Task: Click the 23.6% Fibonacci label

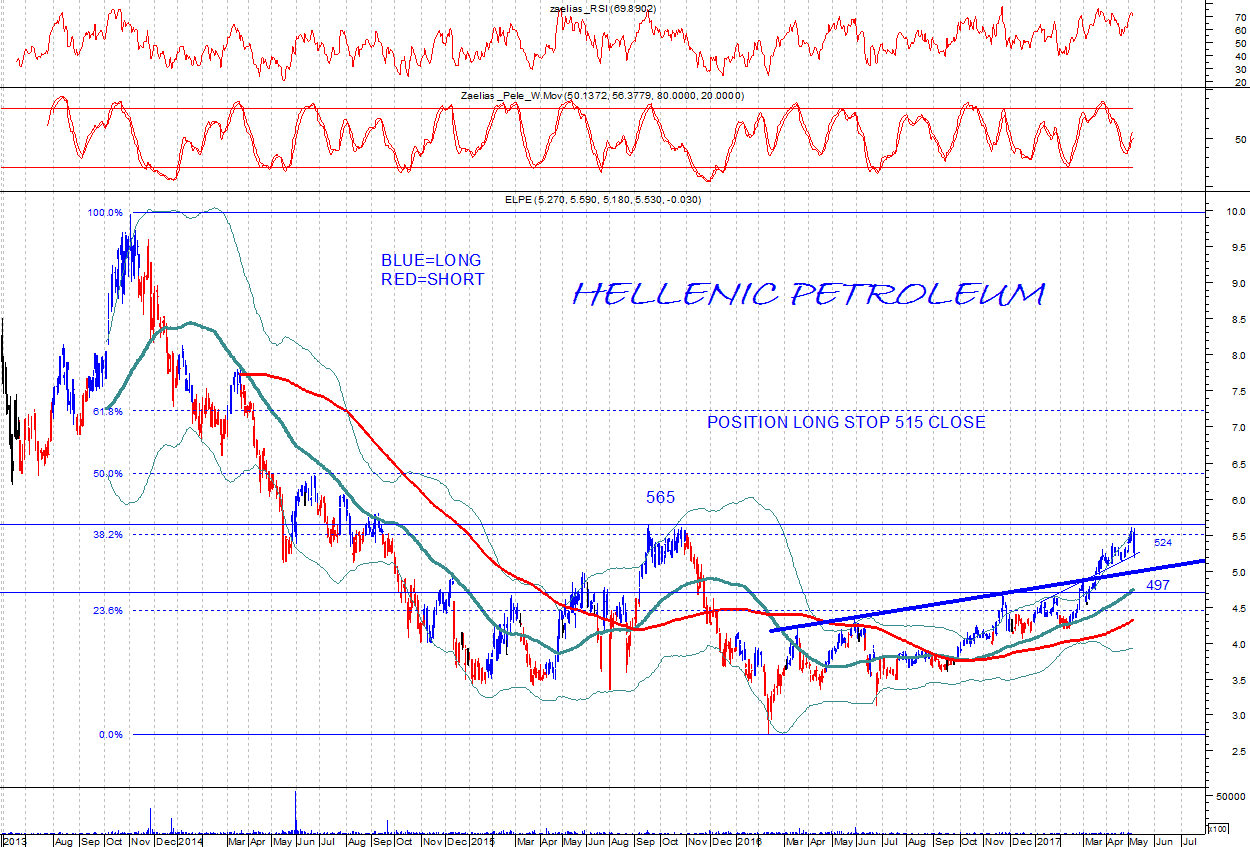Action: (x=108, y=610)
